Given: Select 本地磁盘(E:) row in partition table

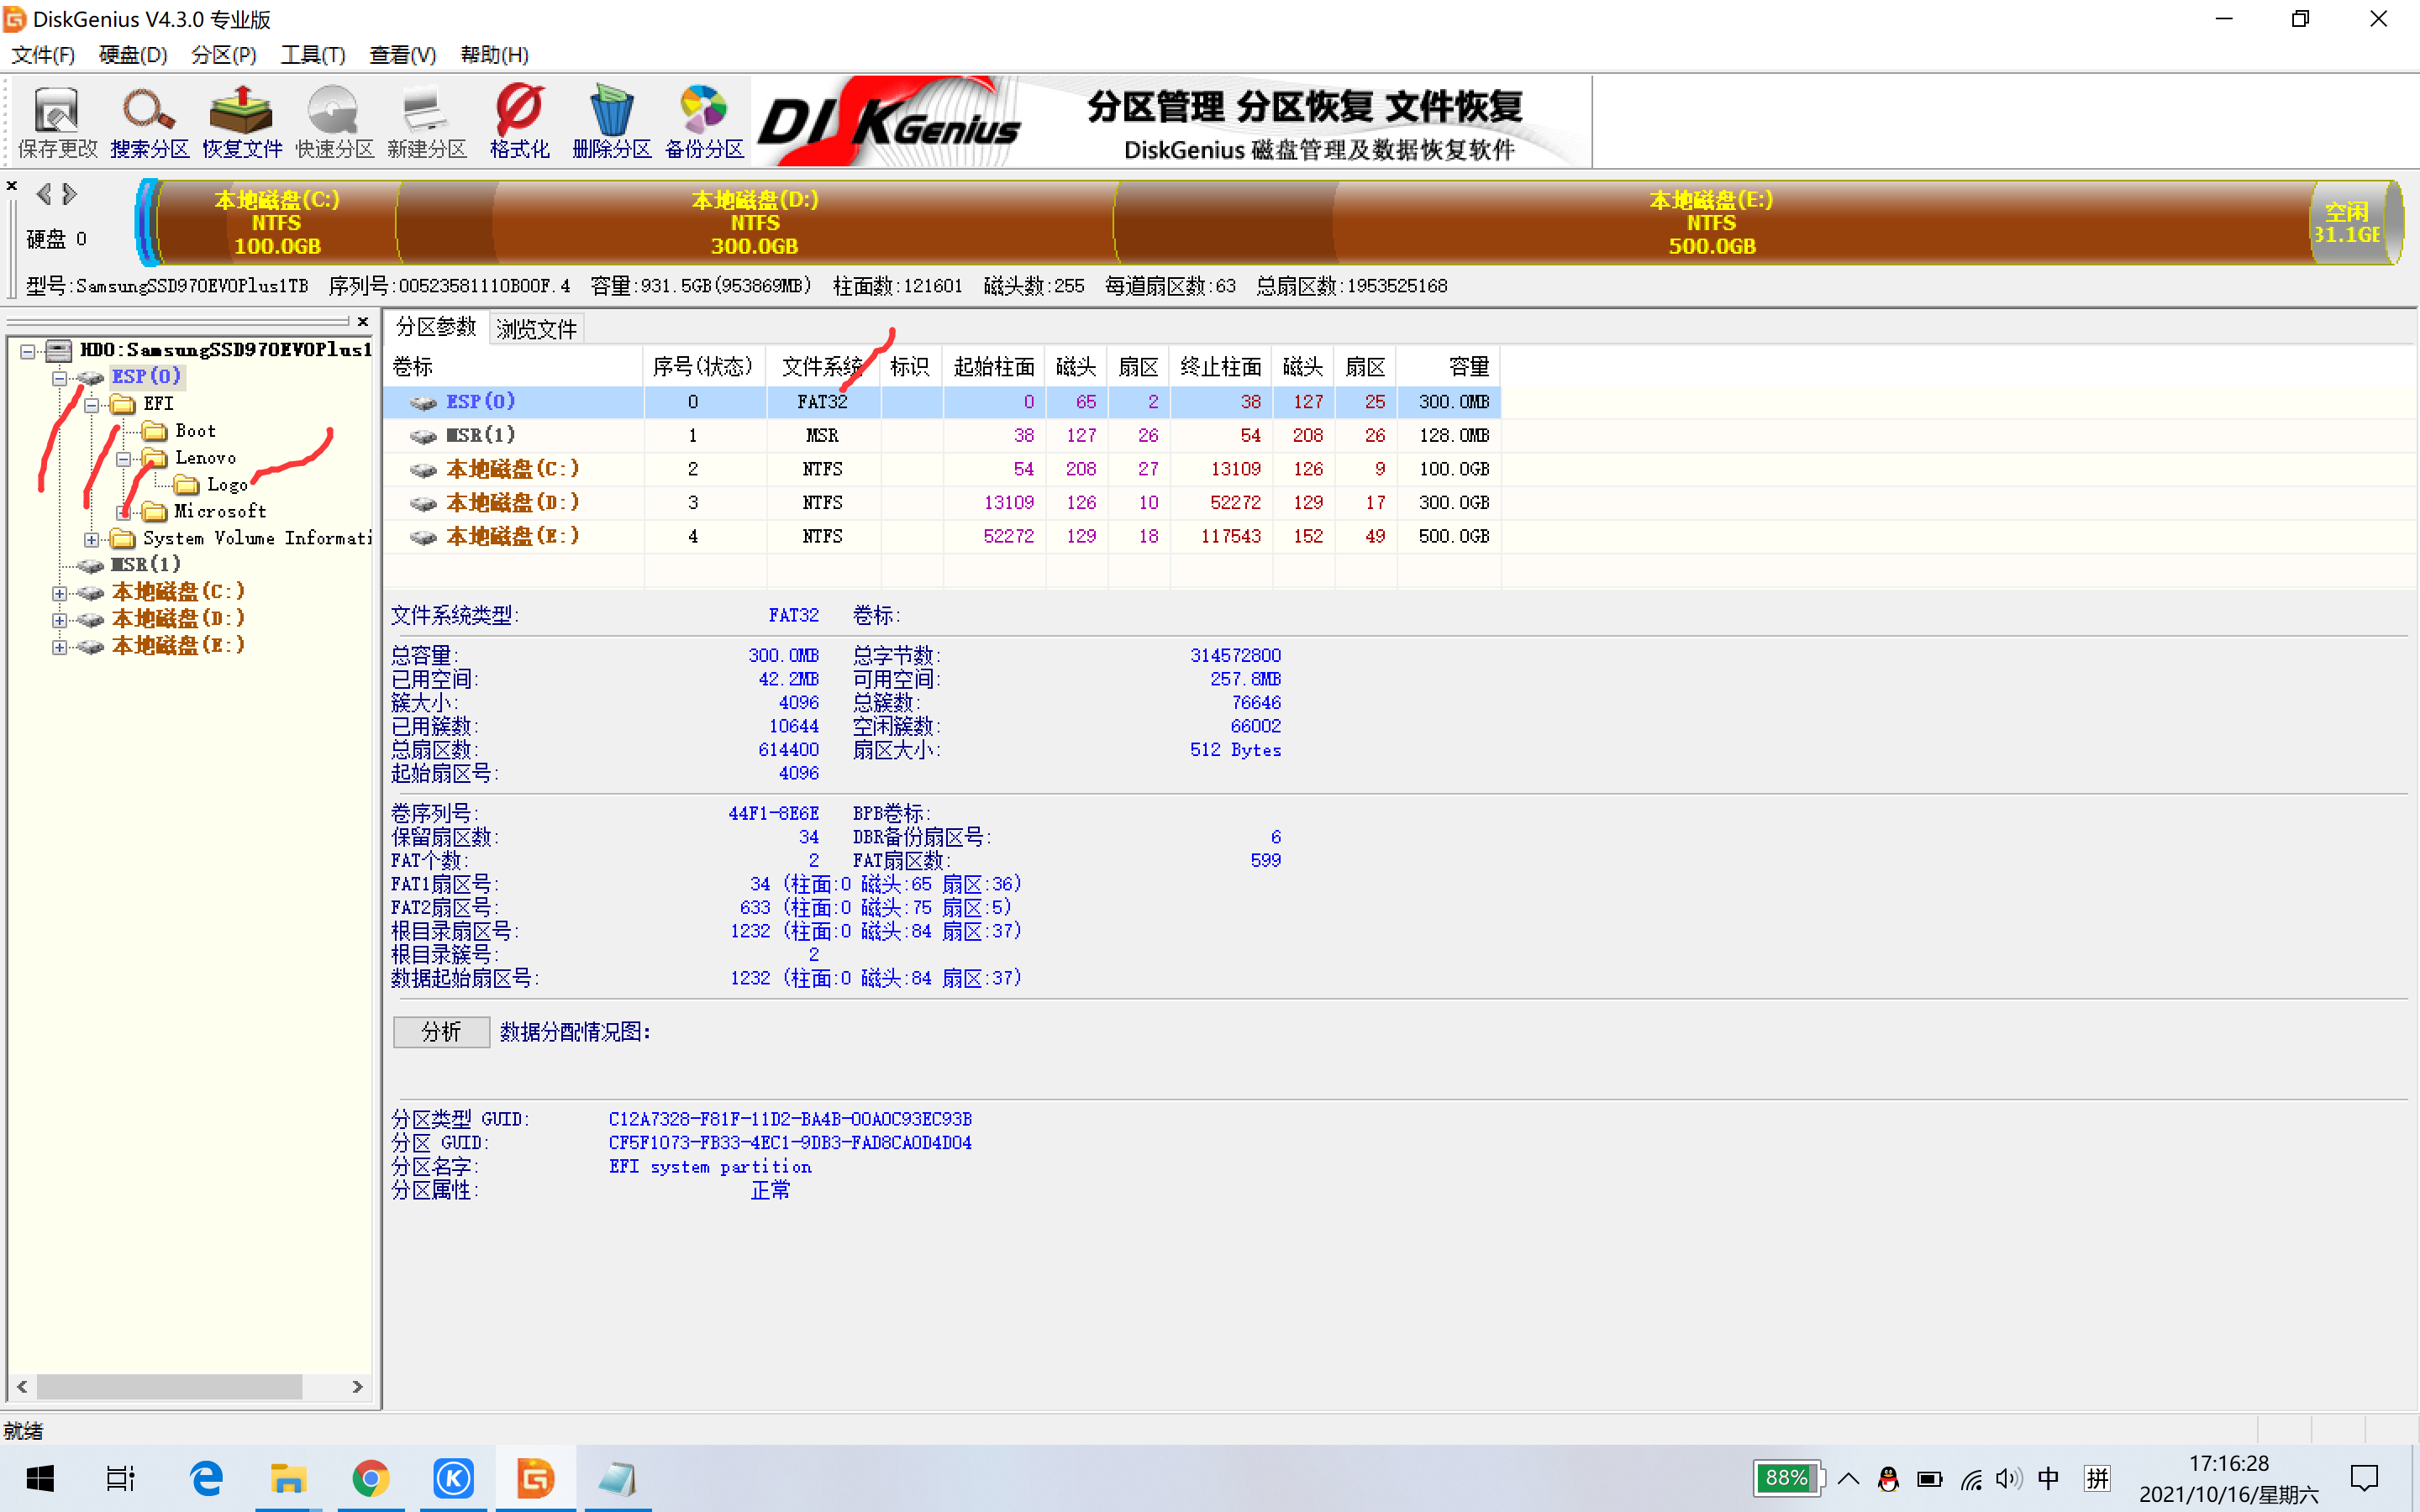Looking at the screenshot, I should (x=941, y=537).
